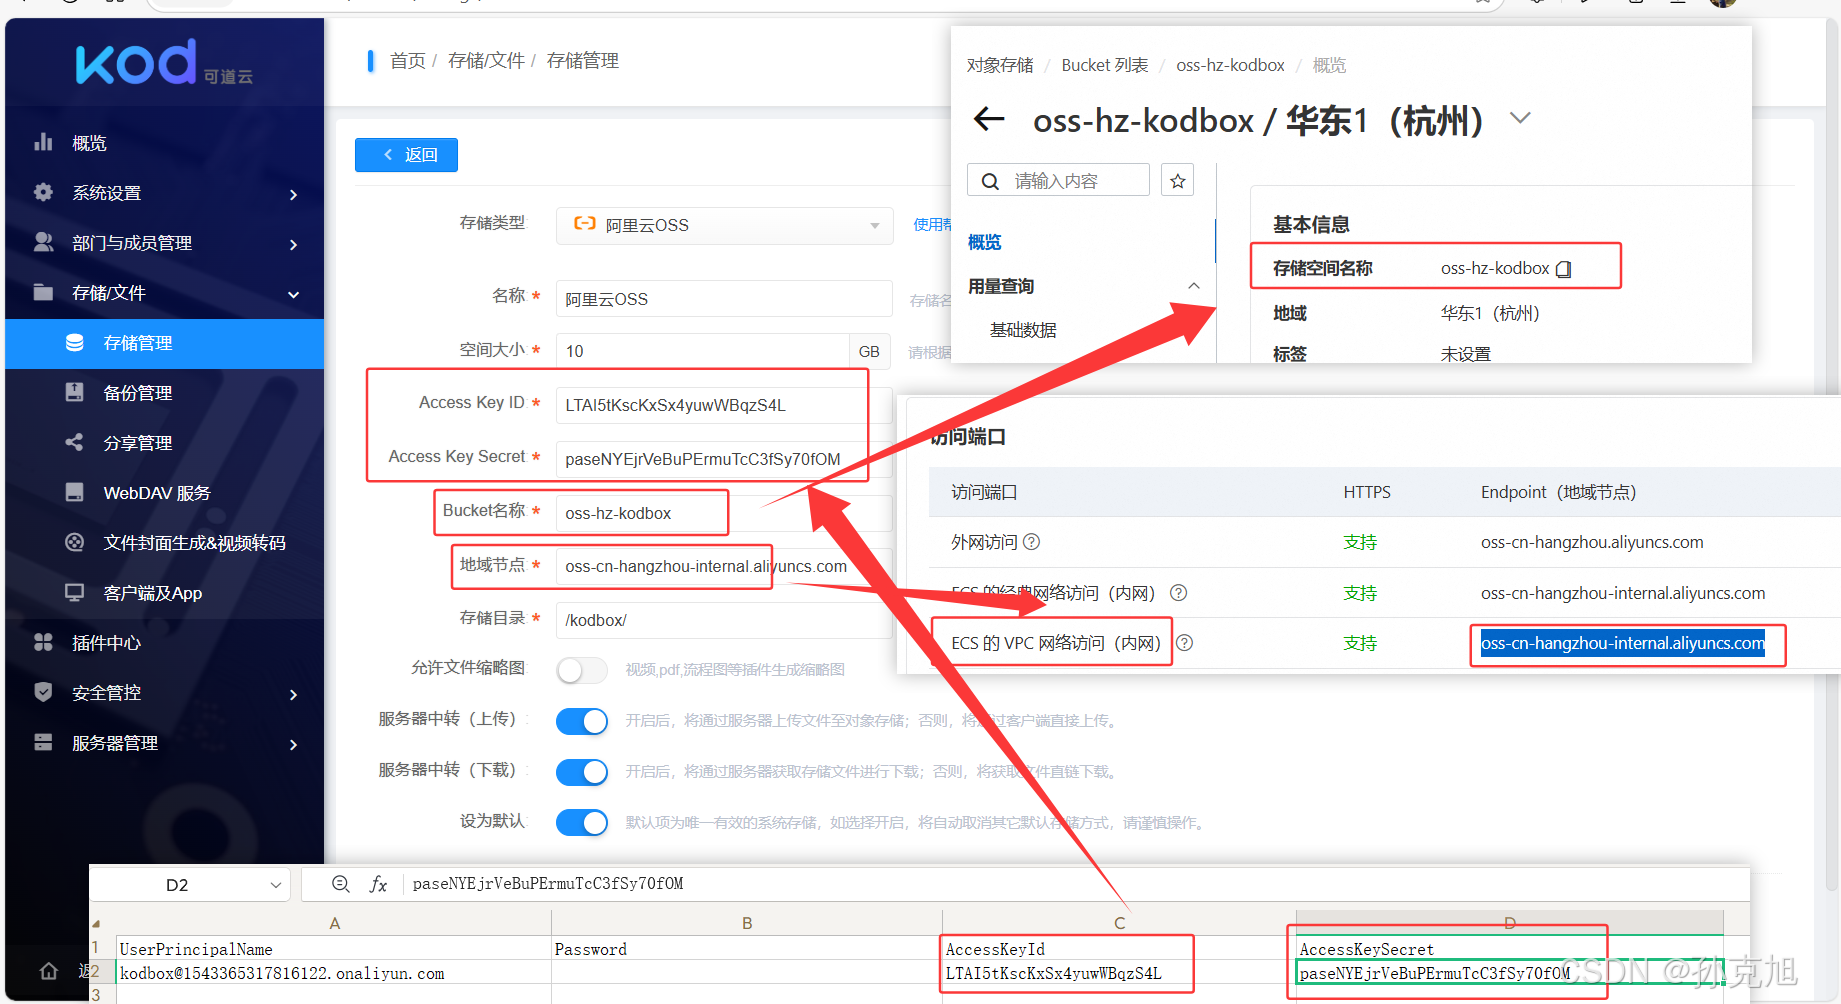The width and height of the screenshot is (1841, 1004).
Task: Click the star favorite icon near search box
Action: [x=1177, y=181]
